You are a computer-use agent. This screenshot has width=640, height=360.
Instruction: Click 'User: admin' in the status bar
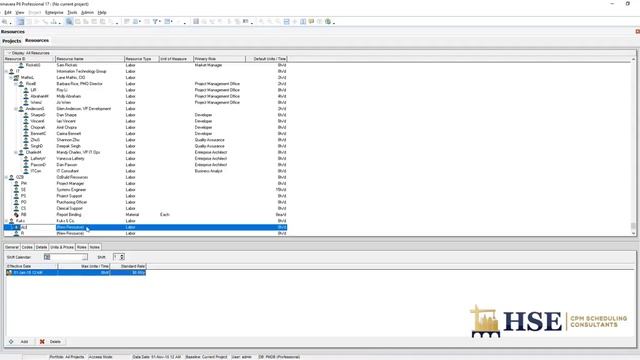pyautogui.click(x=242, y=357)
